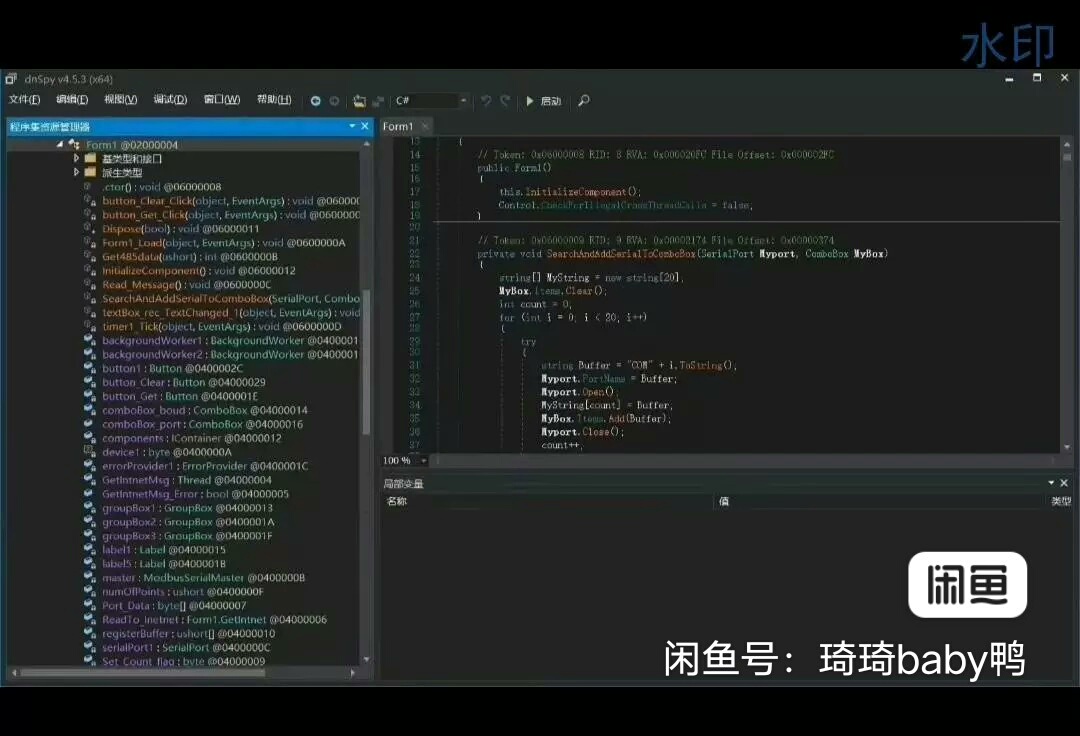
Task: Click the navigate forward arrow in toolbar
Action: [x=334, y=101]
